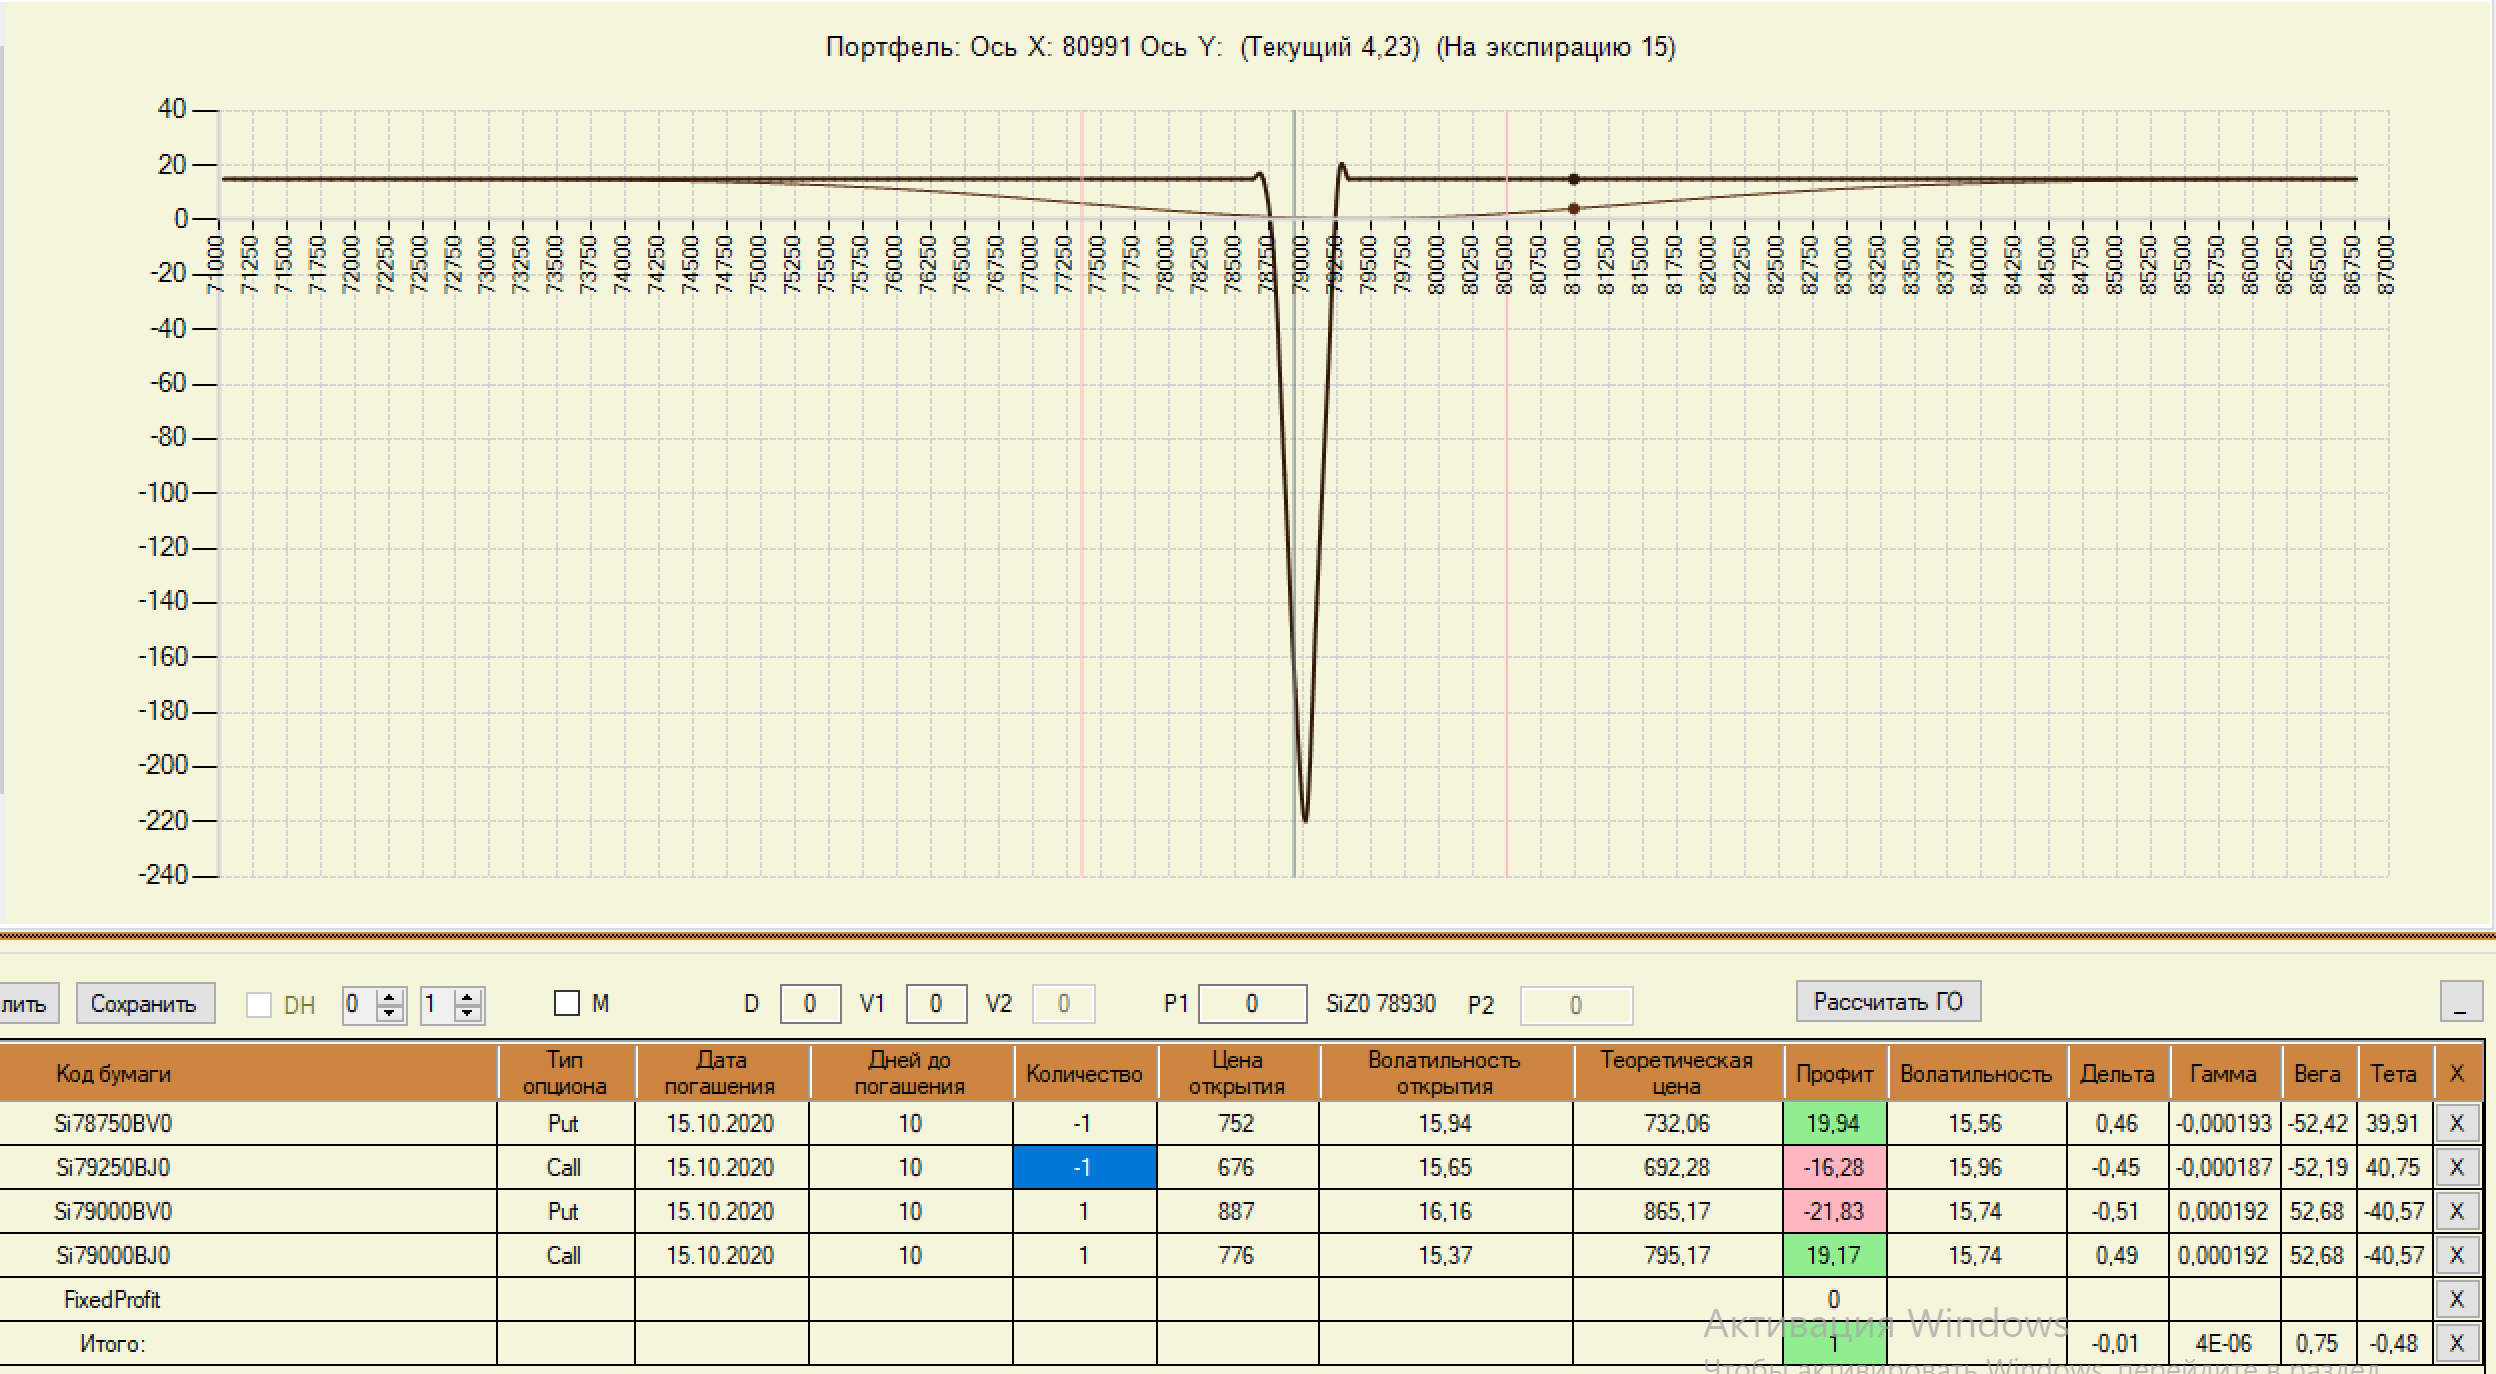Delete the Si78750BV0 Put row with X
Image resolution: width=2496 pixels, height=1374 pixels.
(x=2456, y=1123)
